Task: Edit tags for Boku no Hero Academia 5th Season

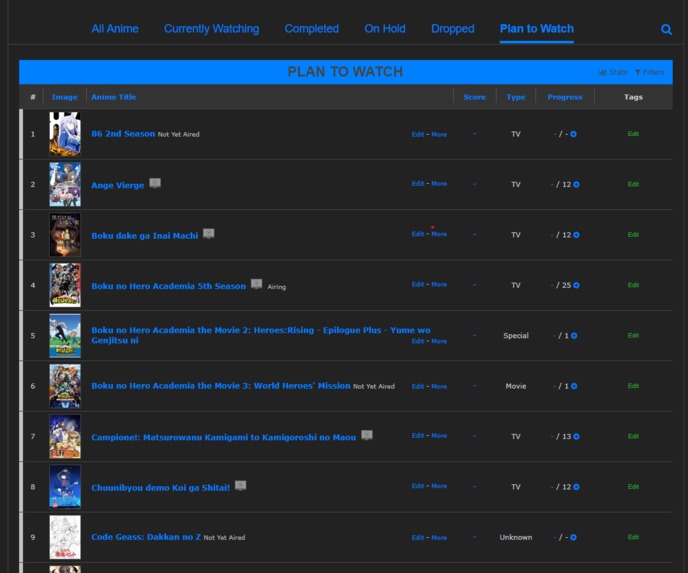Action: tap(633, 285)
